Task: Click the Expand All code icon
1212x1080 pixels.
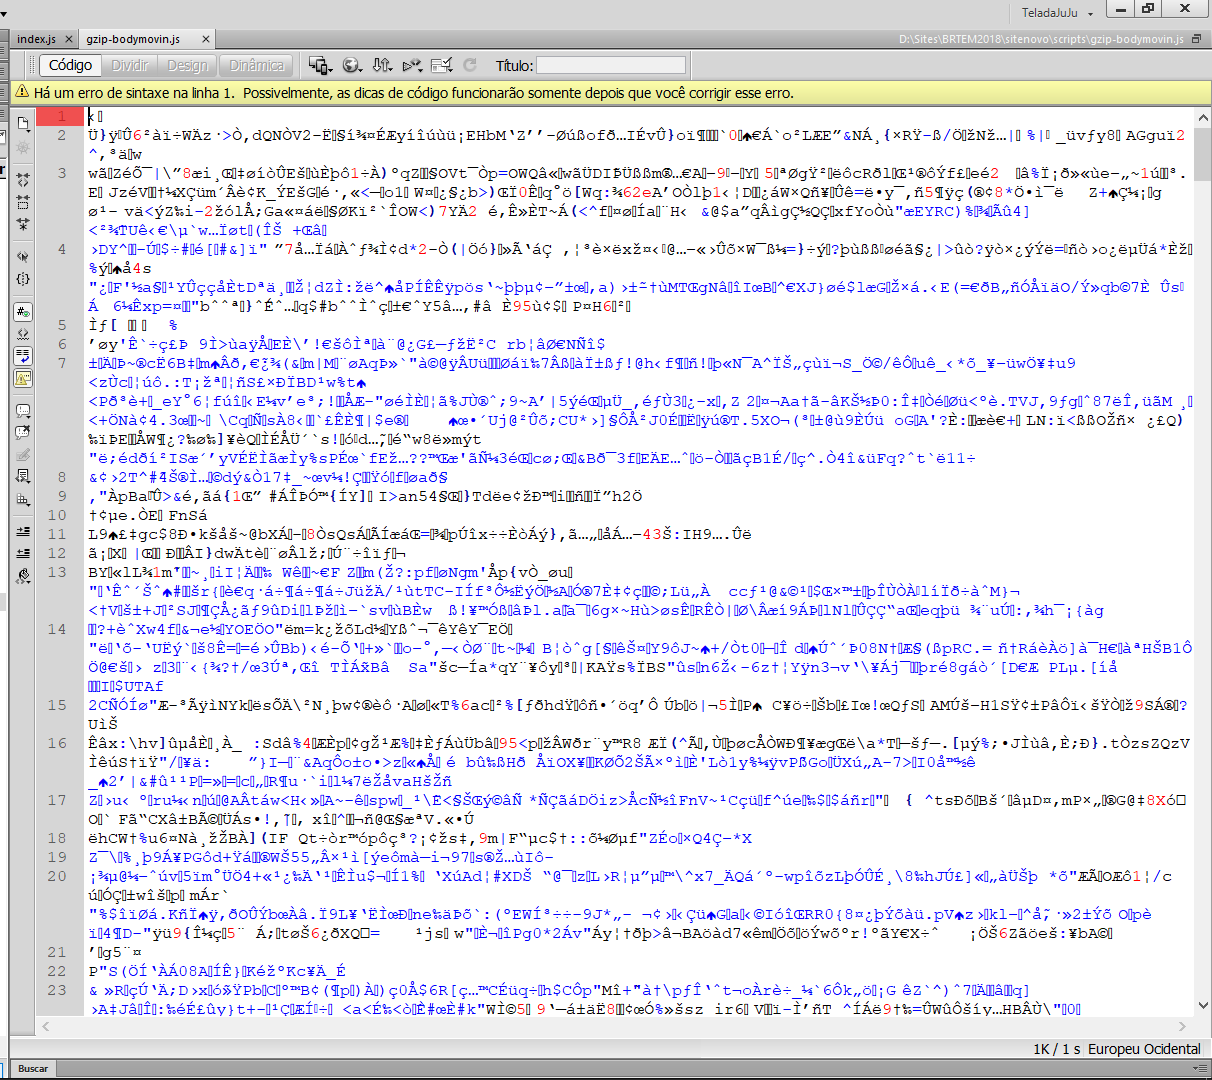Action: click(x=23, y=223)
